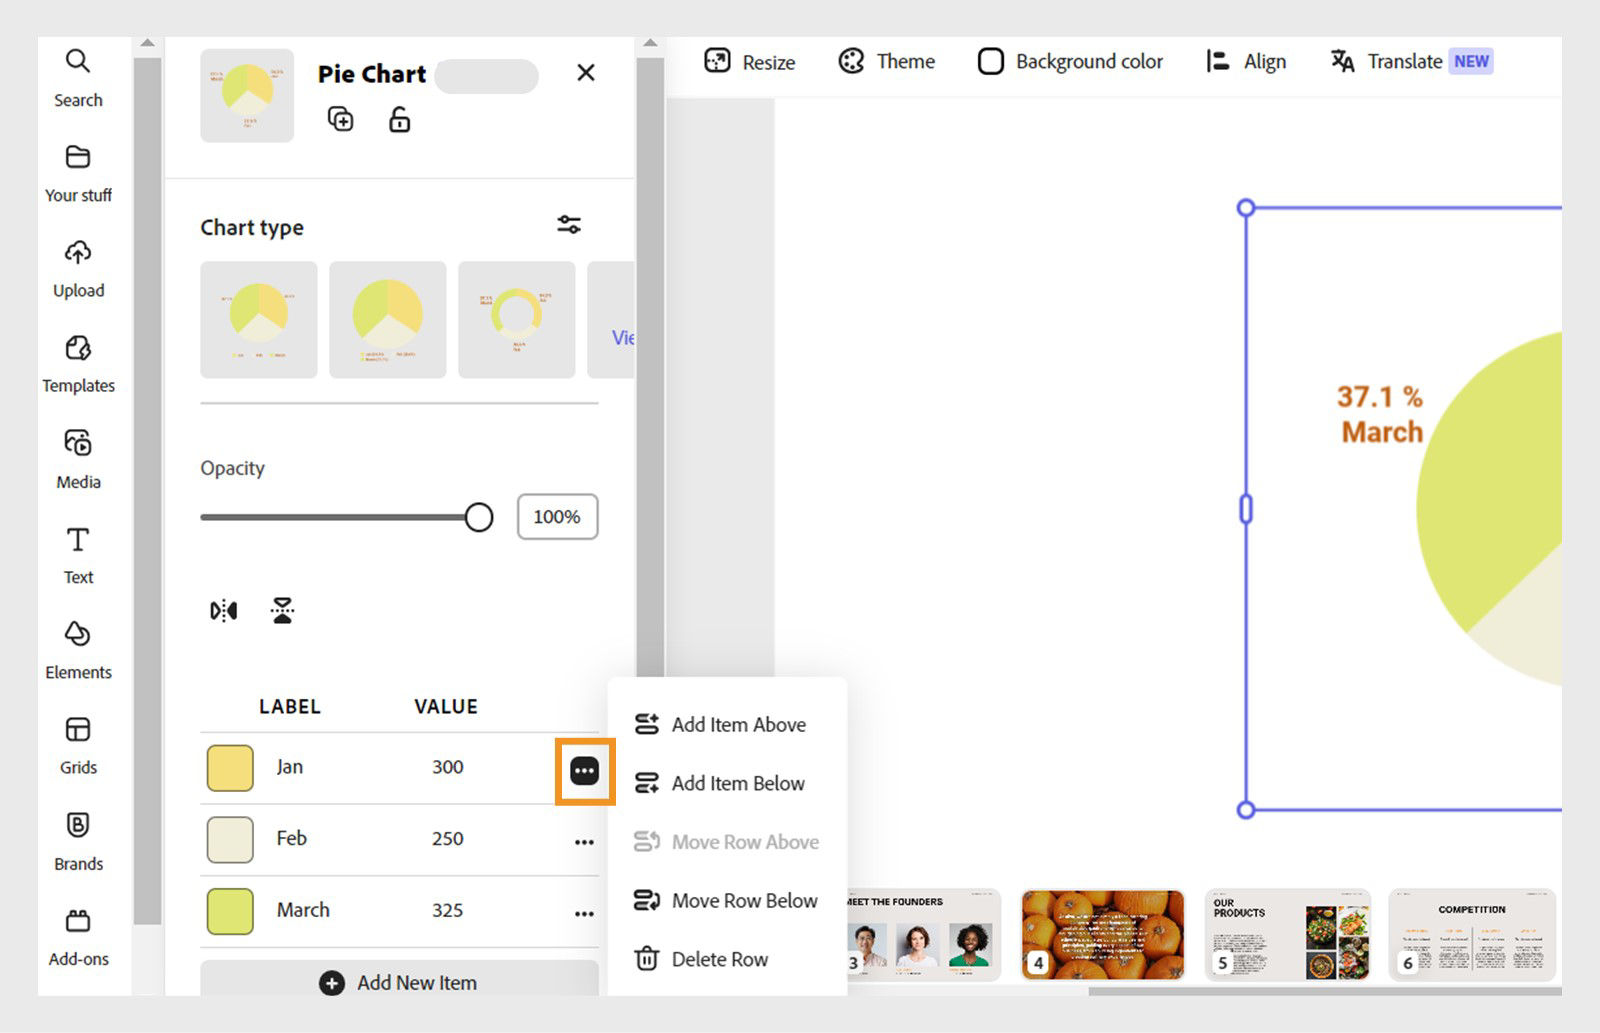Click the duplicate icon under Pie Chart

coord(341,120)
